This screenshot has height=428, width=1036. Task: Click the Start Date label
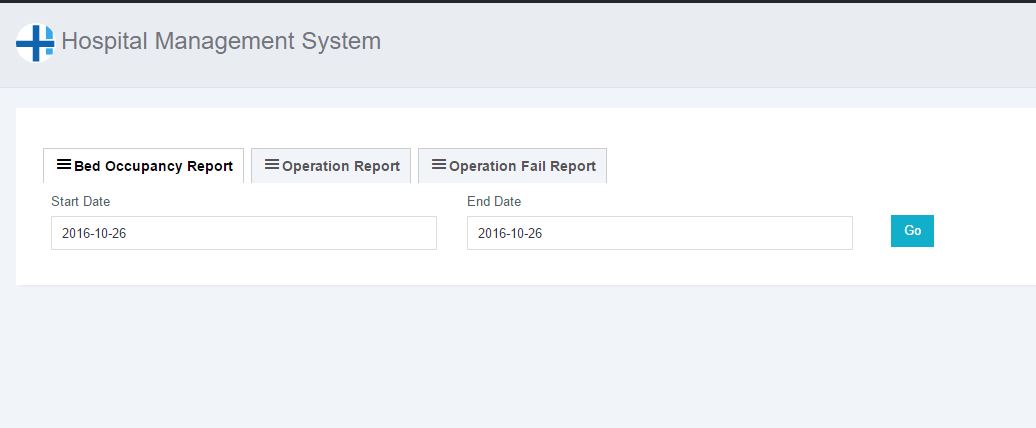coord(80,202)
